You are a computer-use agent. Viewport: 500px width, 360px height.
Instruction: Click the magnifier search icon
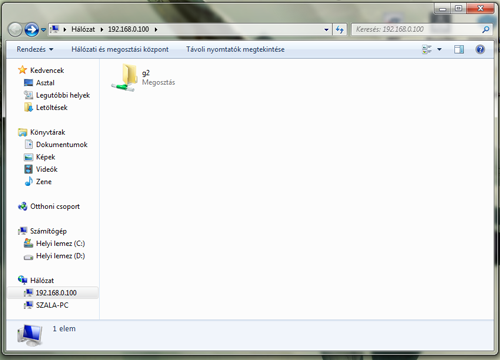pyautogui.click(x=486, y=30)
